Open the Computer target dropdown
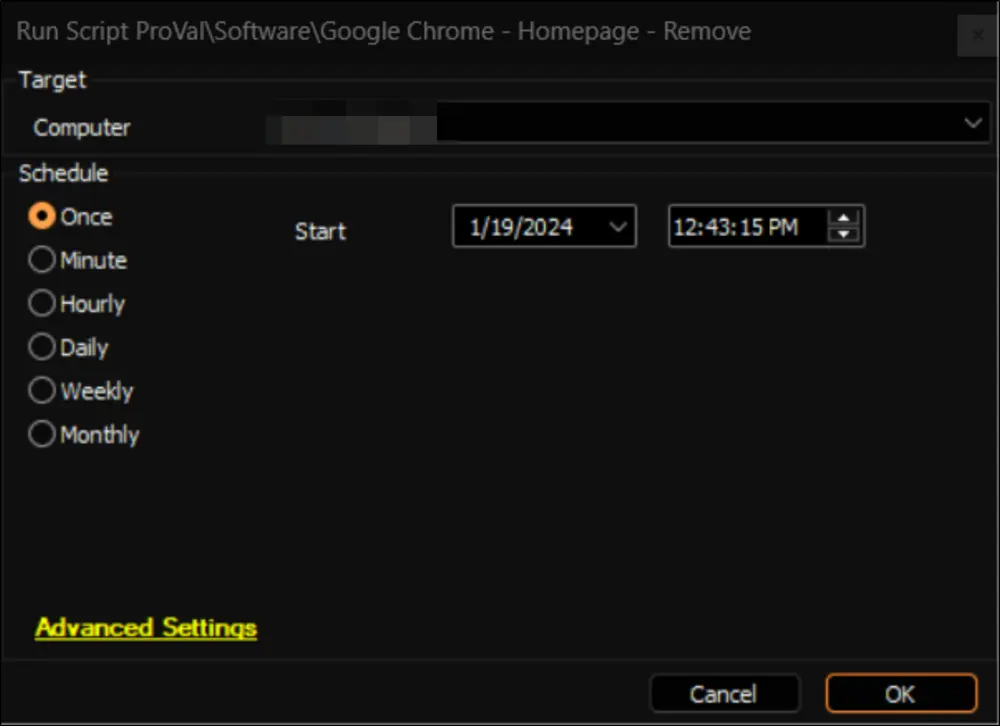This screenshot has width=1000, height=726. pyautogui.click(x=973, y=122)
